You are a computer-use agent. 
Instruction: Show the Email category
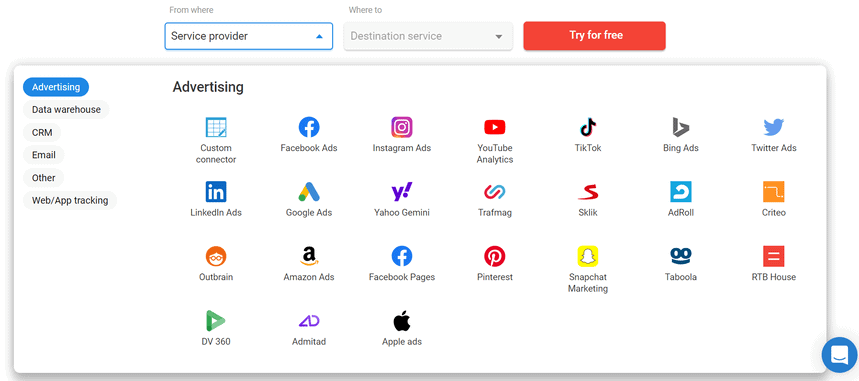pos(44,155)
